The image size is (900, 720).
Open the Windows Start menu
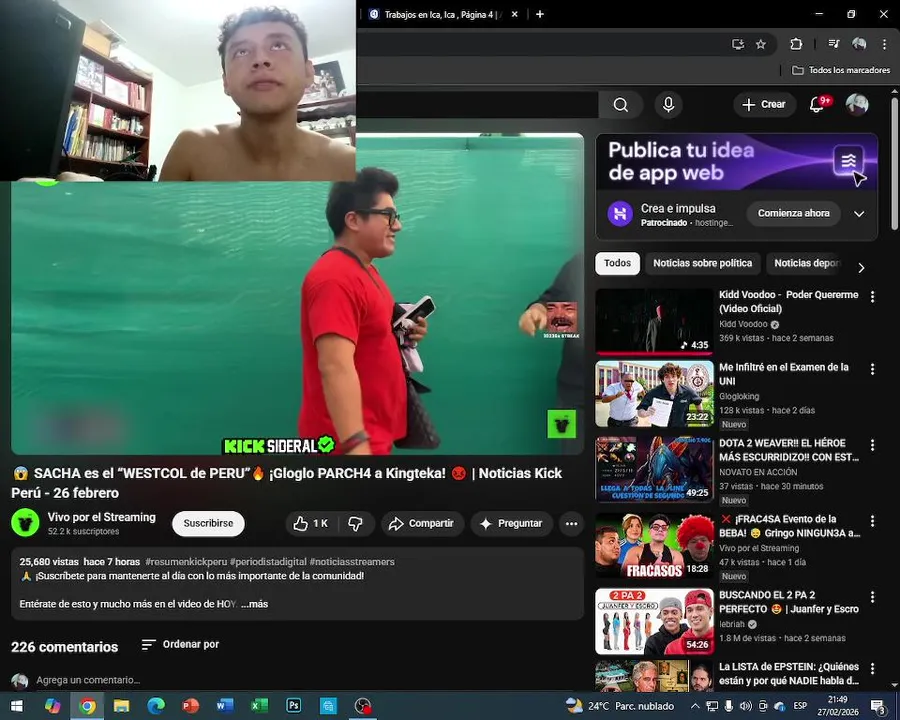17,706
